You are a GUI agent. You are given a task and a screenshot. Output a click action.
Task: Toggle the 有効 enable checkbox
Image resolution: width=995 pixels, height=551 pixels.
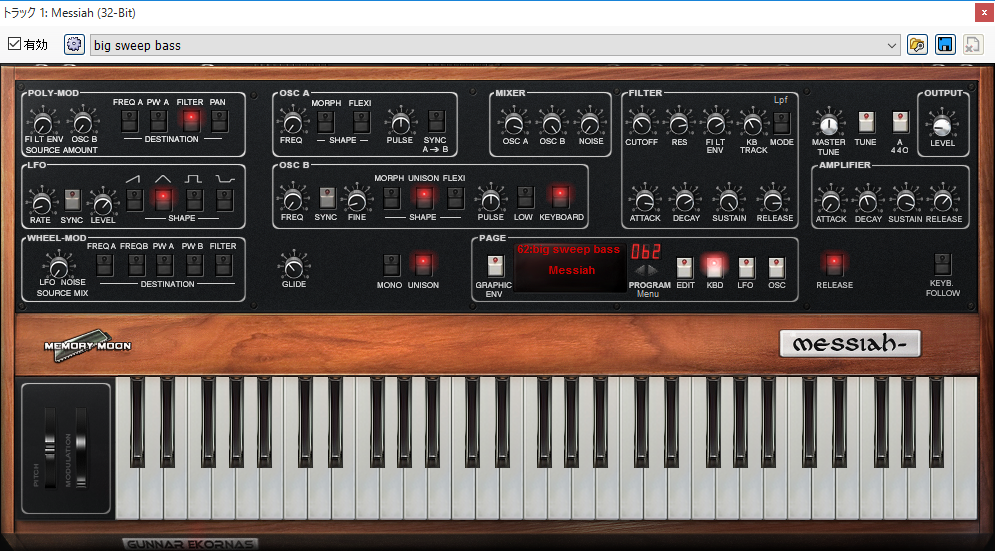[x=14, y=44]
